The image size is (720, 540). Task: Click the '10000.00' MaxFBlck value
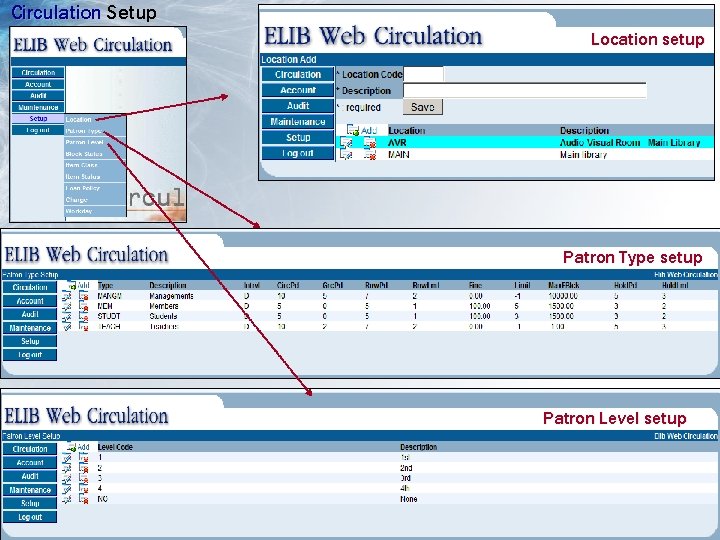coord(563,296)
